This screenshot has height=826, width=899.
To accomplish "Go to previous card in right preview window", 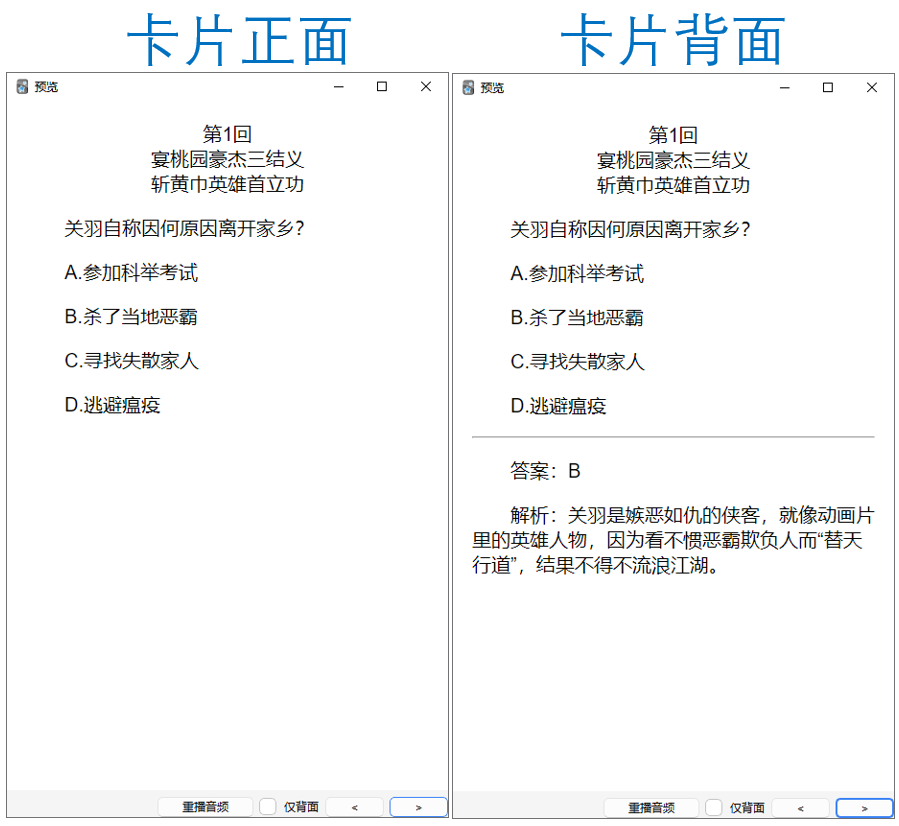I will pos(800,808).
